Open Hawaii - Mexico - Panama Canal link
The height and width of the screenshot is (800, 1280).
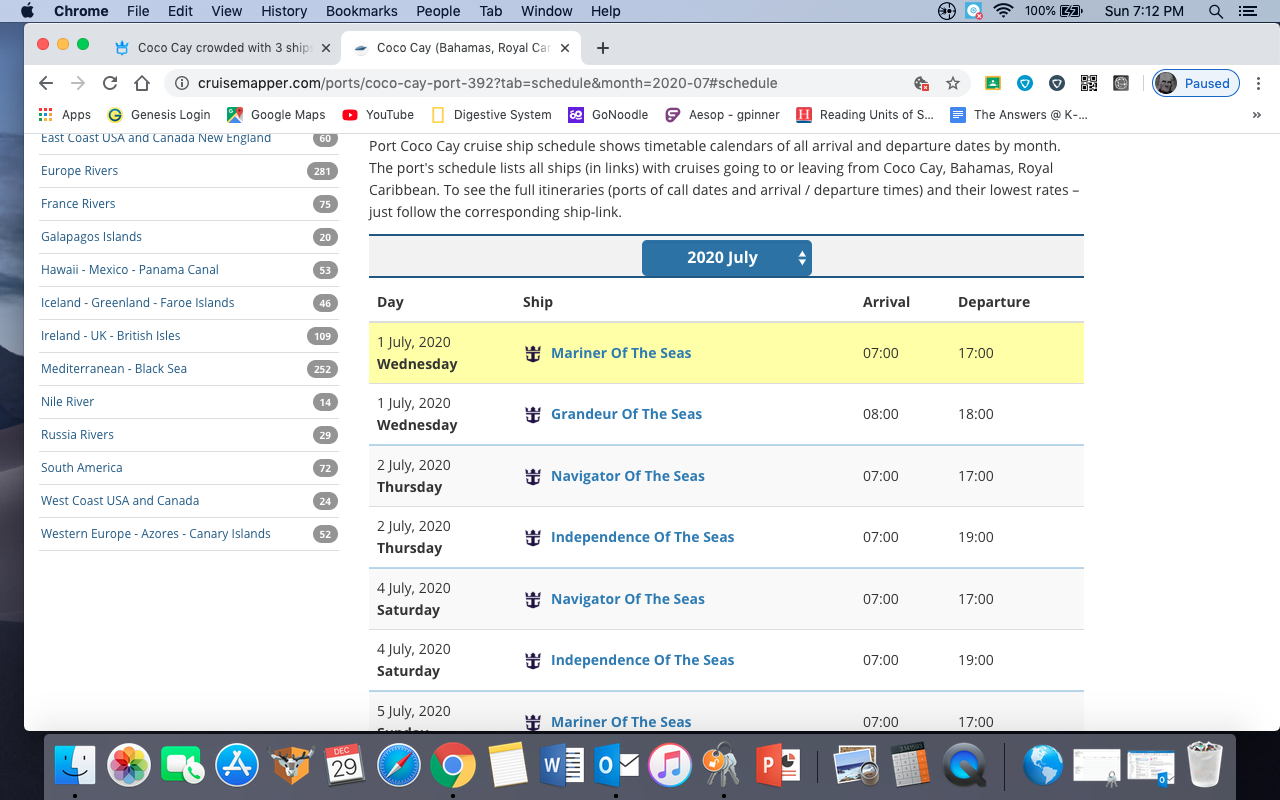coord(130,270)
